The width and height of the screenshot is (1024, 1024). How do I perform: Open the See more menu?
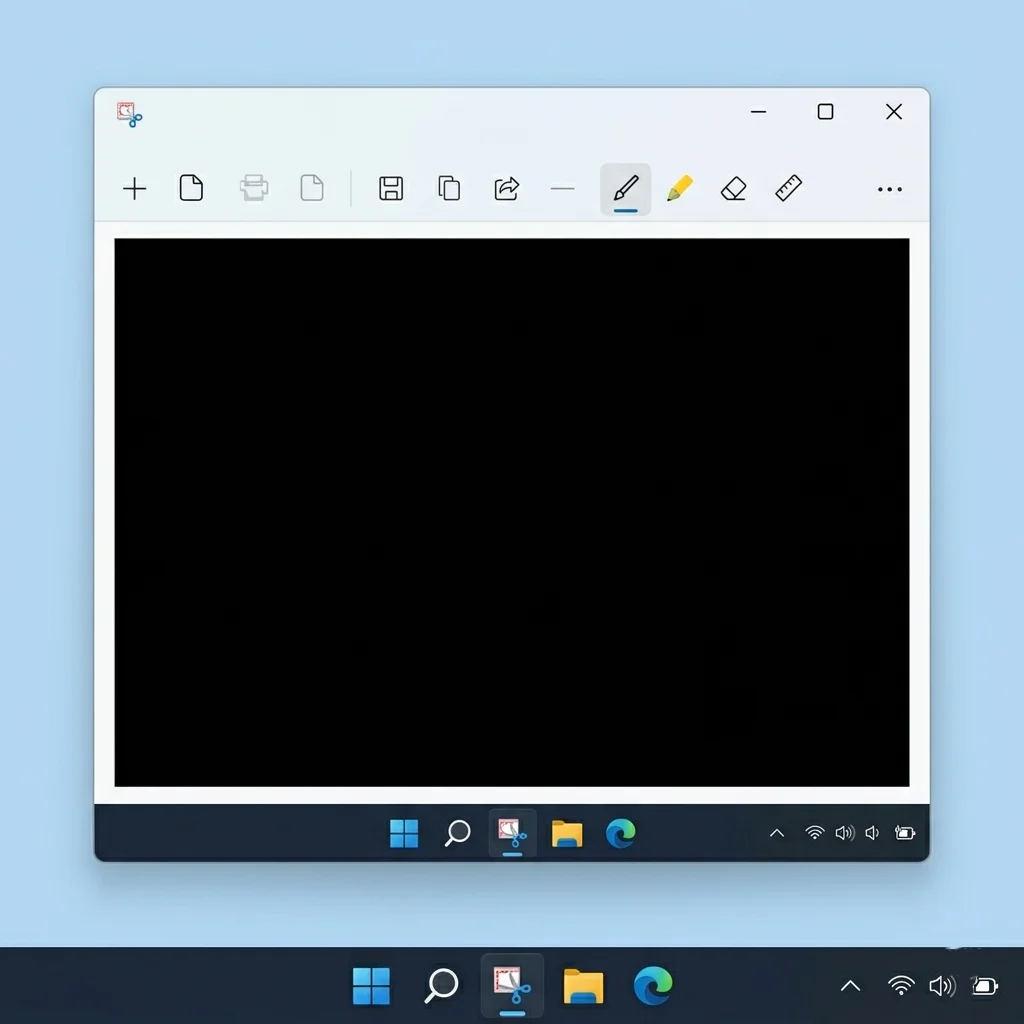(889, 189)
